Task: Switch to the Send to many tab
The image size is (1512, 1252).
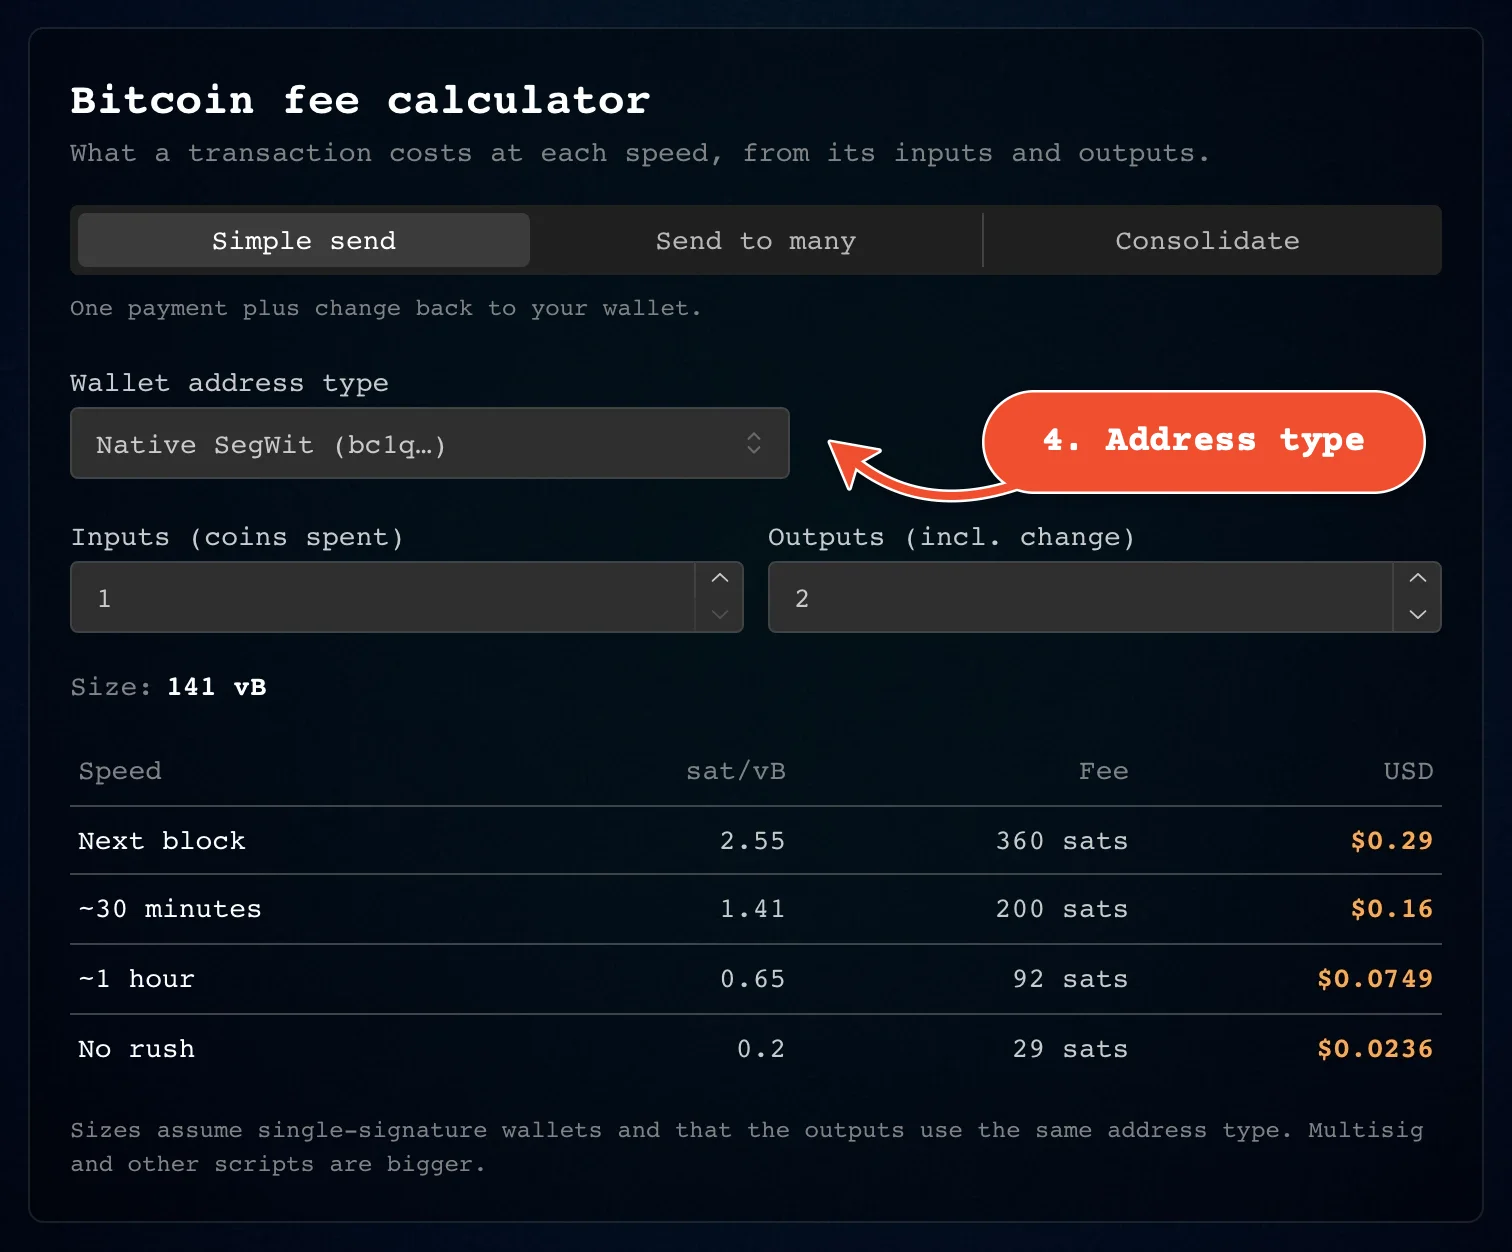Action: [756, 240]
